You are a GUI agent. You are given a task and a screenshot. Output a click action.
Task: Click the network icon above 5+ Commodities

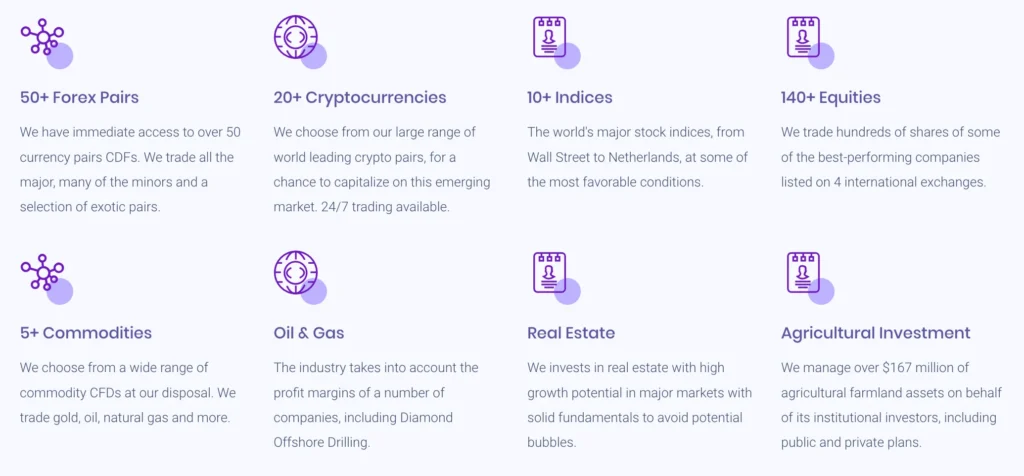pyautogui.click(x=43, y=274)
